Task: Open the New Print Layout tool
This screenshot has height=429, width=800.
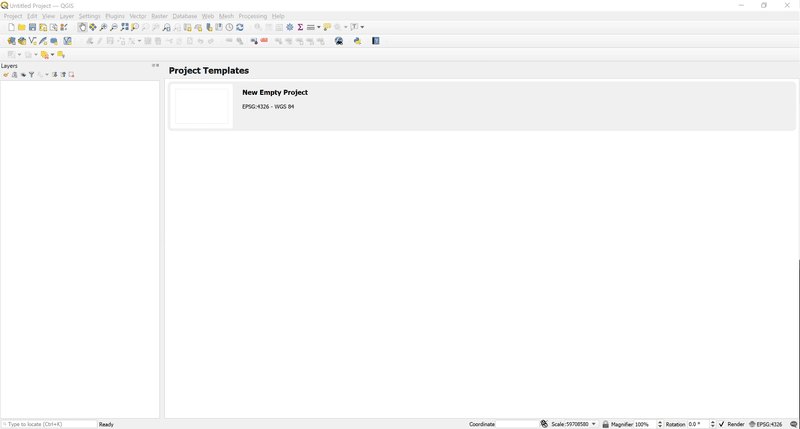Action: point(43,27)
